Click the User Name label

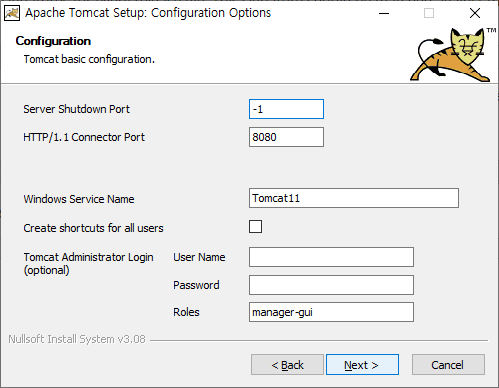tap(199, 257)
